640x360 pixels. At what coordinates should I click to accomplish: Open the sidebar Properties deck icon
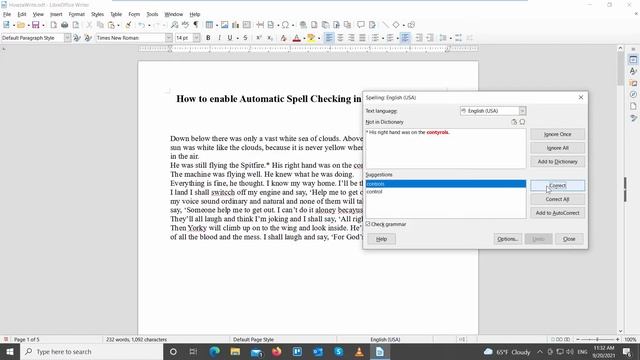click(633, 59)
